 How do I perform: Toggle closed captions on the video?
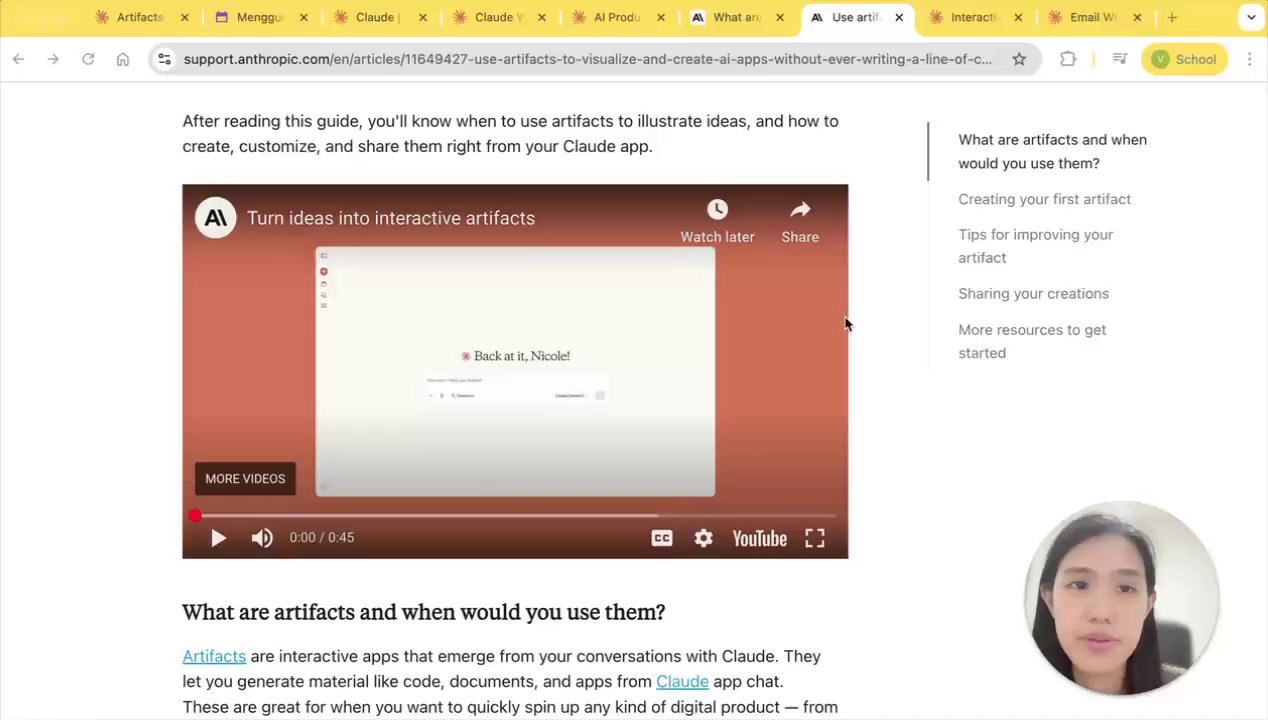[x=662, y=538]
